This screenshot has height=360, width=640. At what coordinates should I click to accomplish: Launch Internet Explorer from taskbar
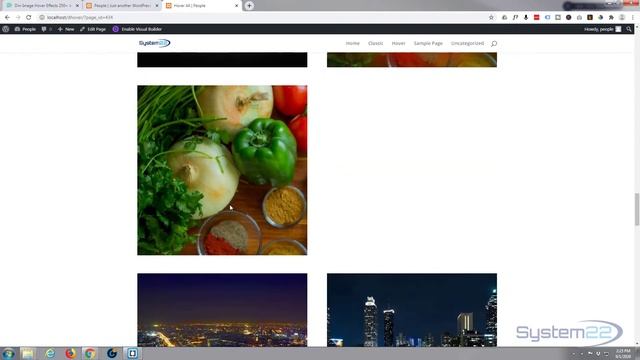[x=50, y=353]
